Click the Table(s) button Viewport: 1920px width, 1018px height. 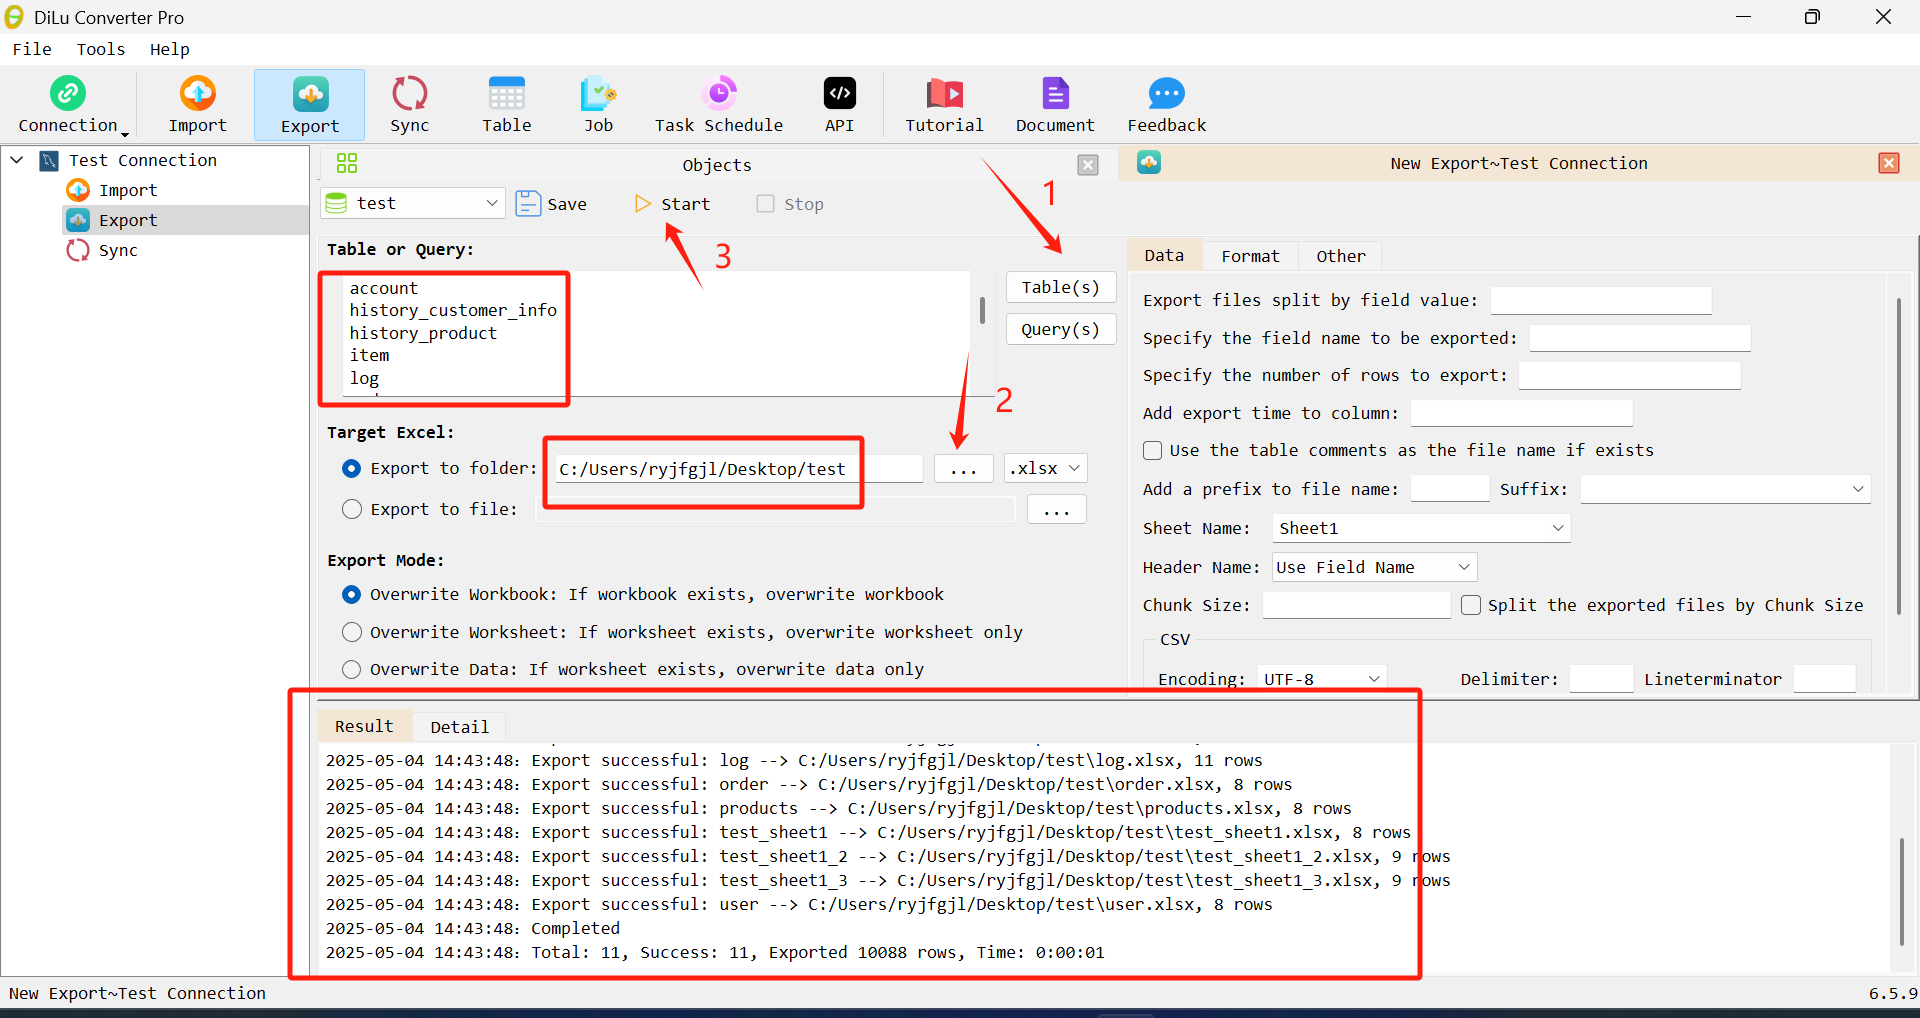(x=1061, y=287)
